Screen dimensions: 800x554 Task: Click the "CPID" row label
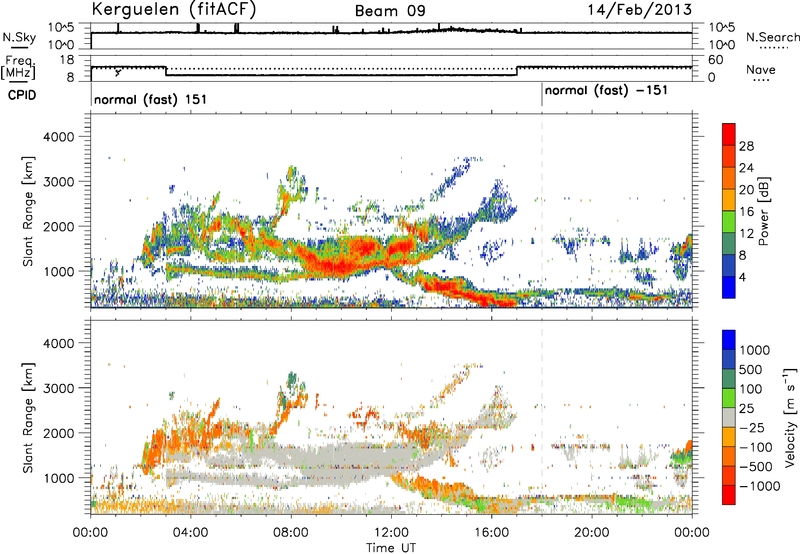click(x=22, y=95)
